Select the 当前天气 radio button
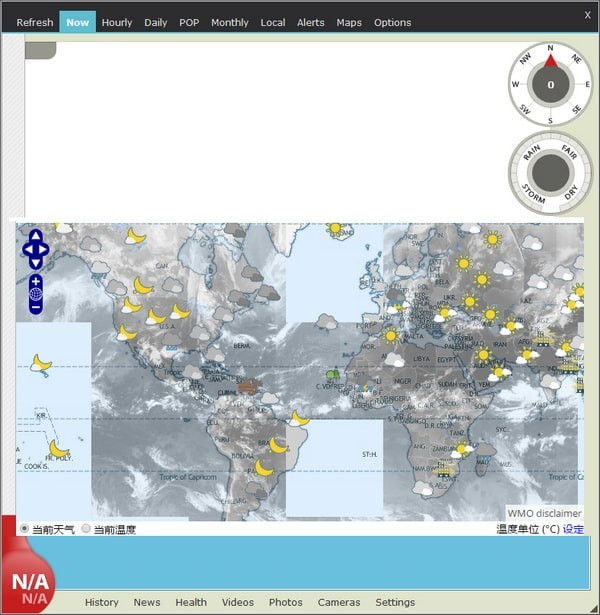 click(25, 529)
